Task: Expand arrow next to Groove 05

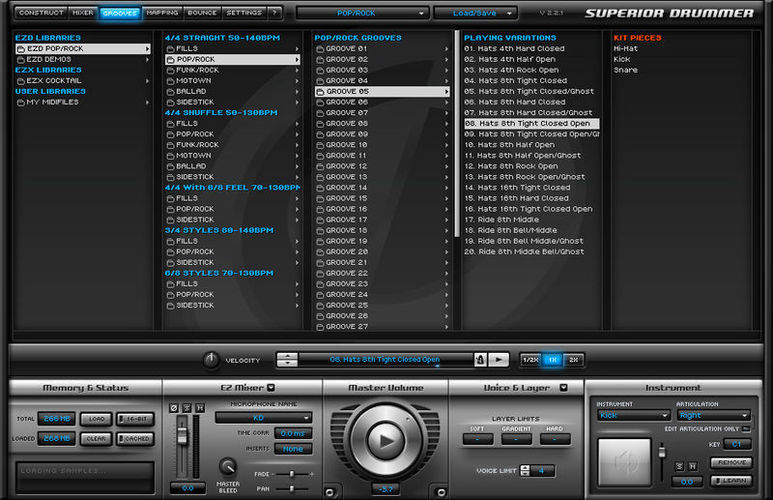Action: pyautogui.click(x=446, y=92)
